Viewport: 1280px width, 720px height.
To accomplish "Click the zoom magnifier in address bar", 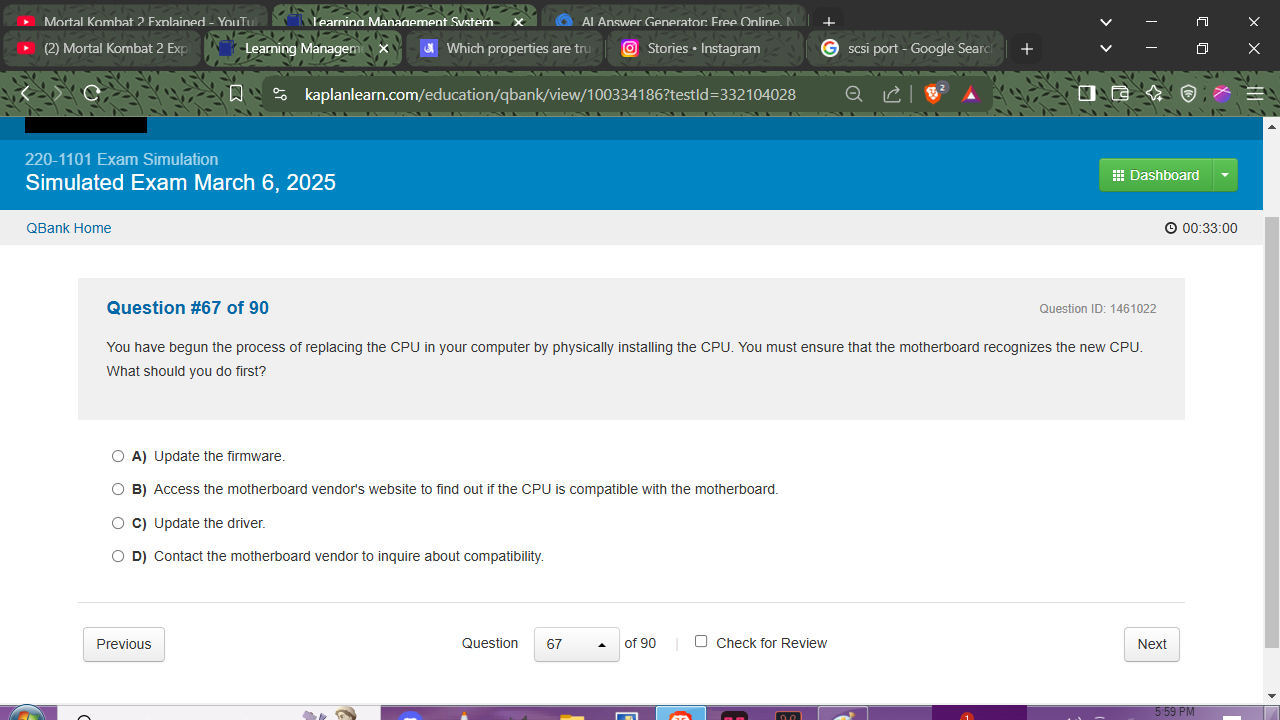I will point(854,94).
